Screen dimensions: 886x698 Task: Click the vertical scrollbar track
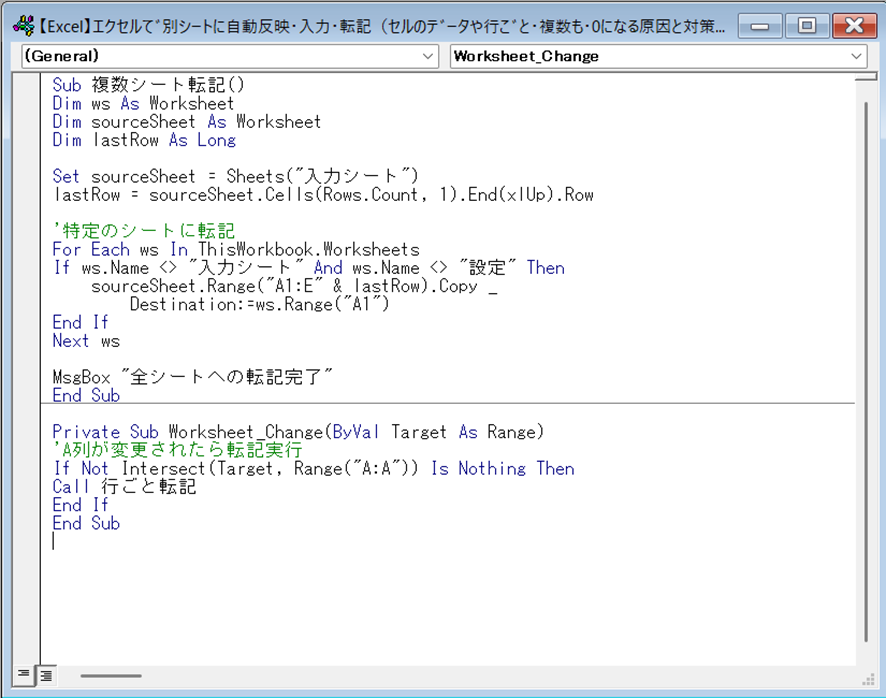click(864, 400)
